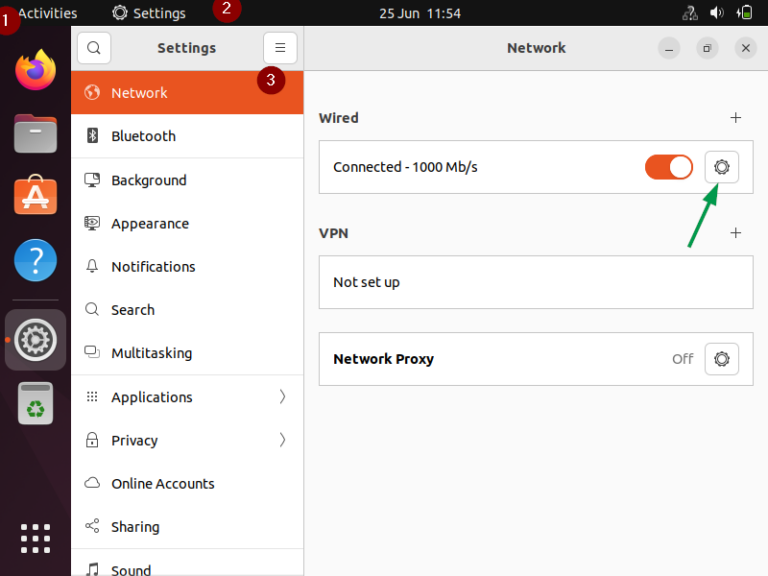This screenshot has height=576, width=768.
Task: Open the Trash from the dock
Action: 35,403
